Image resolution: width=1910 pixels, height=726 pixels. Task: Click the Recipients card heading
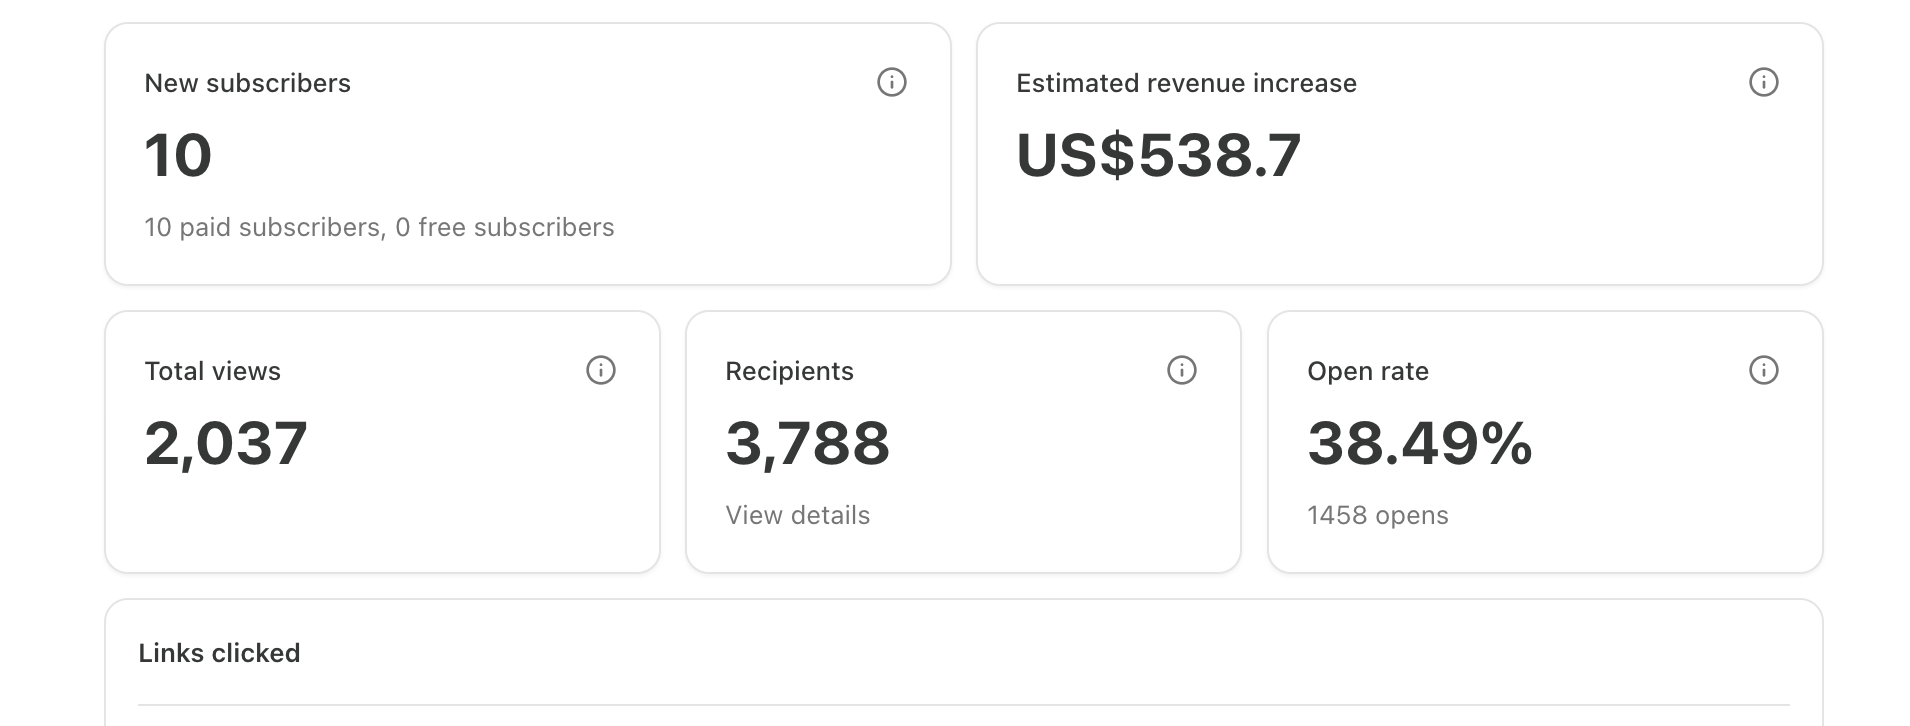tap(789, 371)
